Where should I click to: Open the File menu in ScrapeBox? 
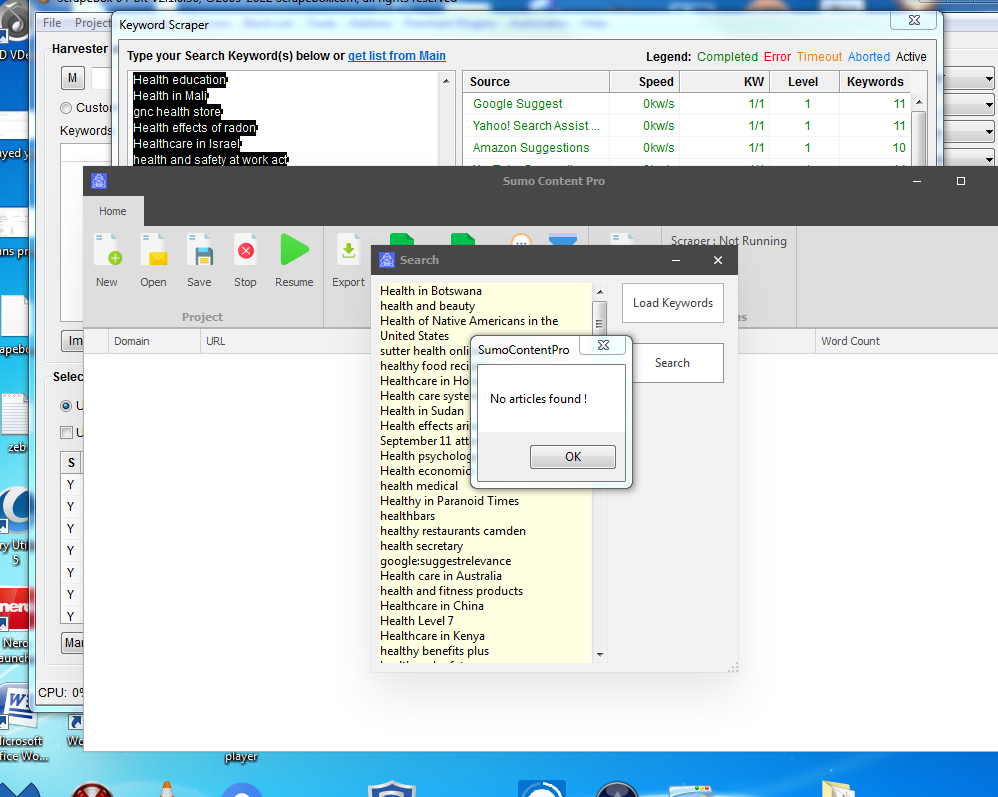tap(52, 23)
